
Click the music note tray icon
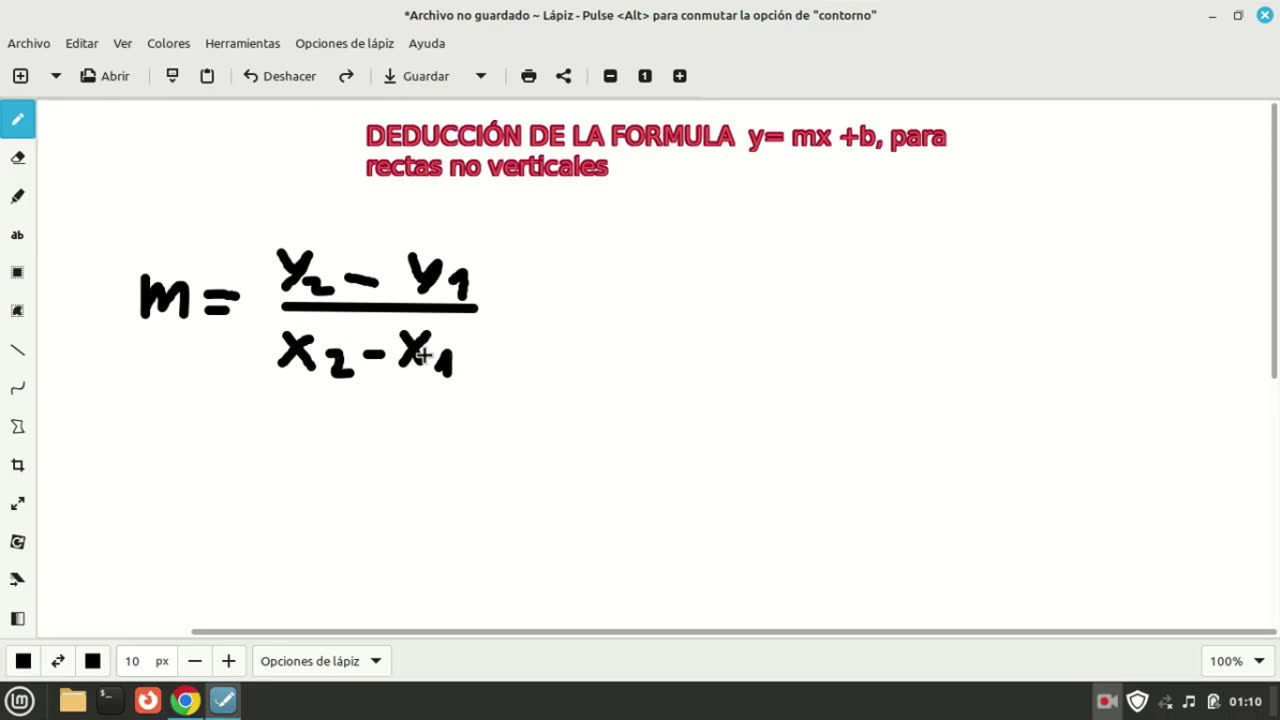tap(1189, 701)
